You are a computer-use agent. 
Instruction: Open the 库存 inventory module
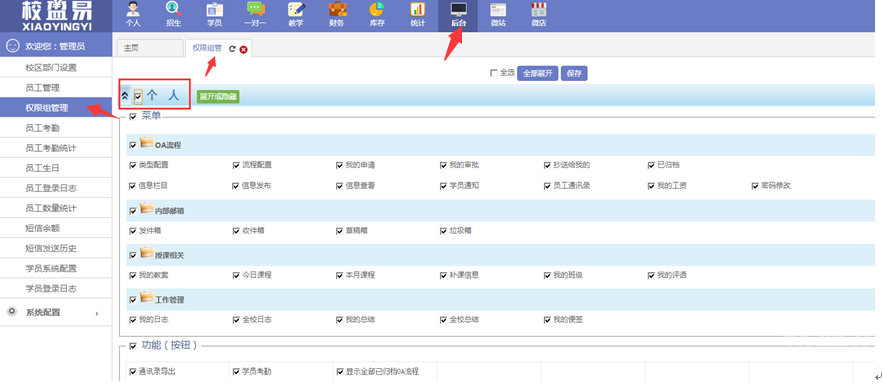[377, 15]
